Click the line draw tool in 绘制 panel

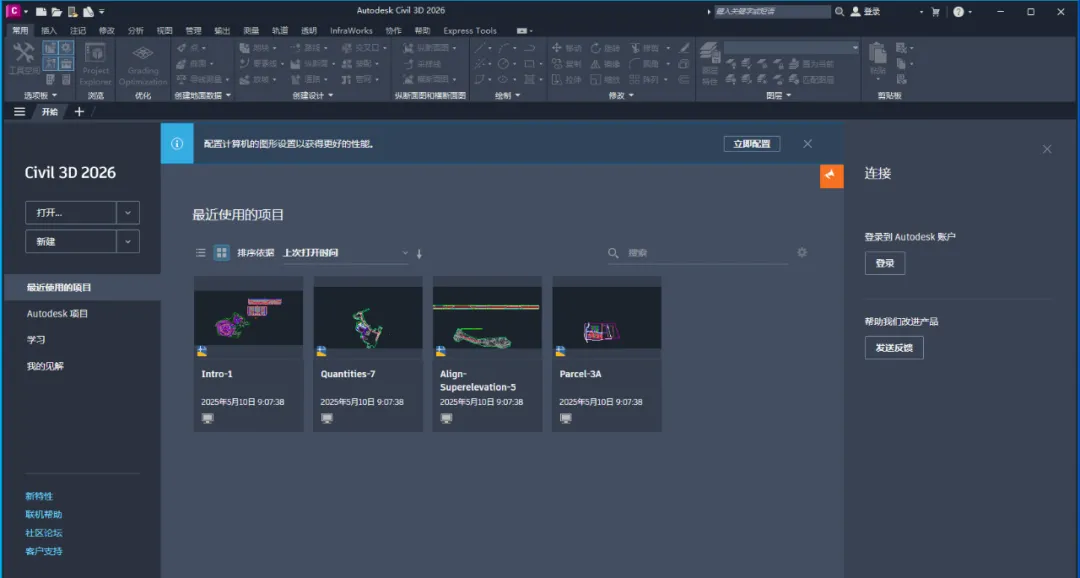click(x=480, y=48)
